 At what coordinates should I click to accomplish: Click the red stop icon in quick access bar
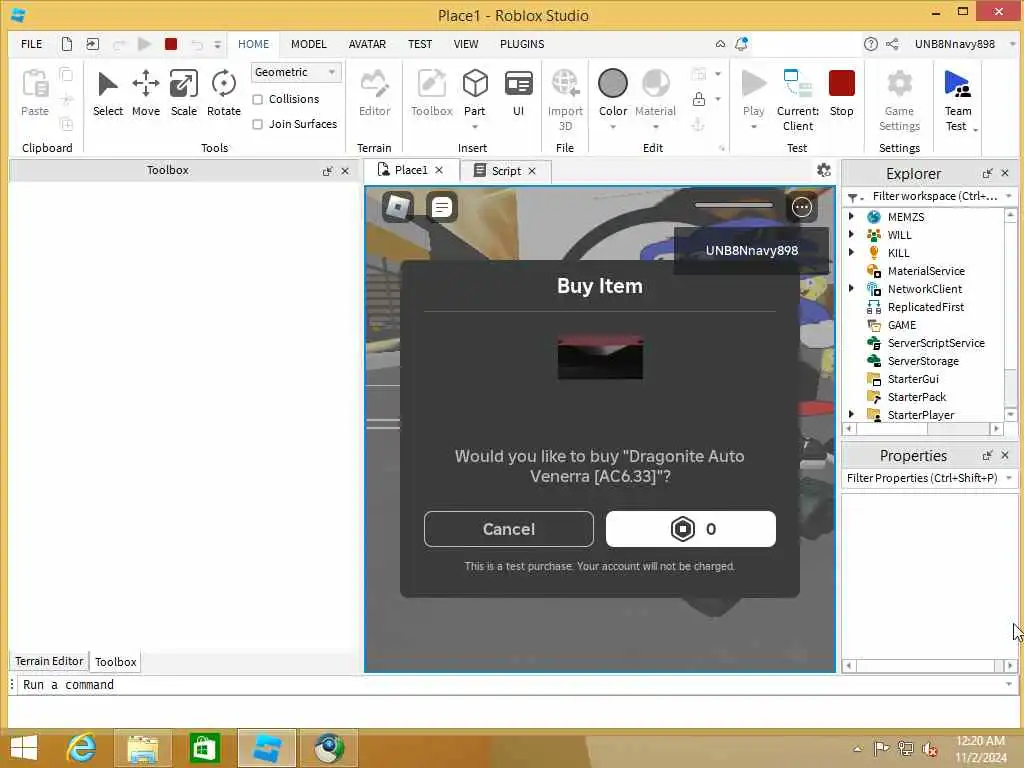[171, 44]
